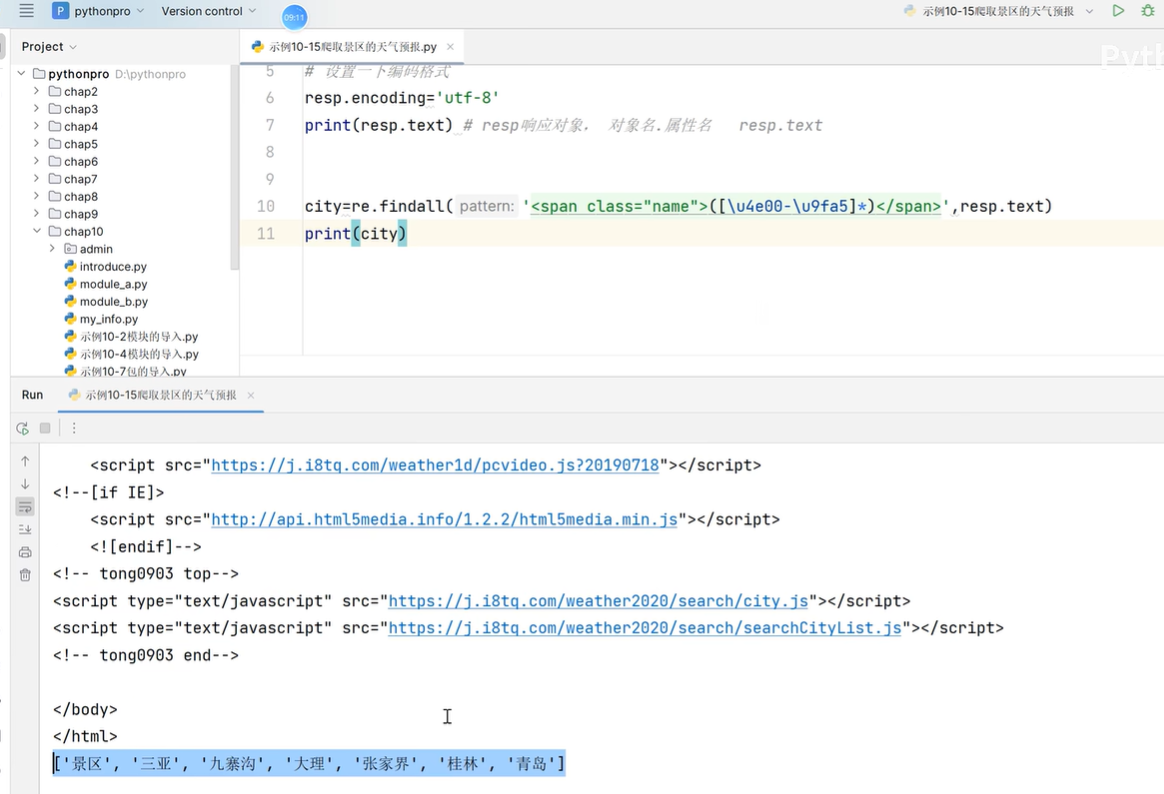The image size is (1164, 794).
Task: Expand the chap8 folder
Action: 36,197
